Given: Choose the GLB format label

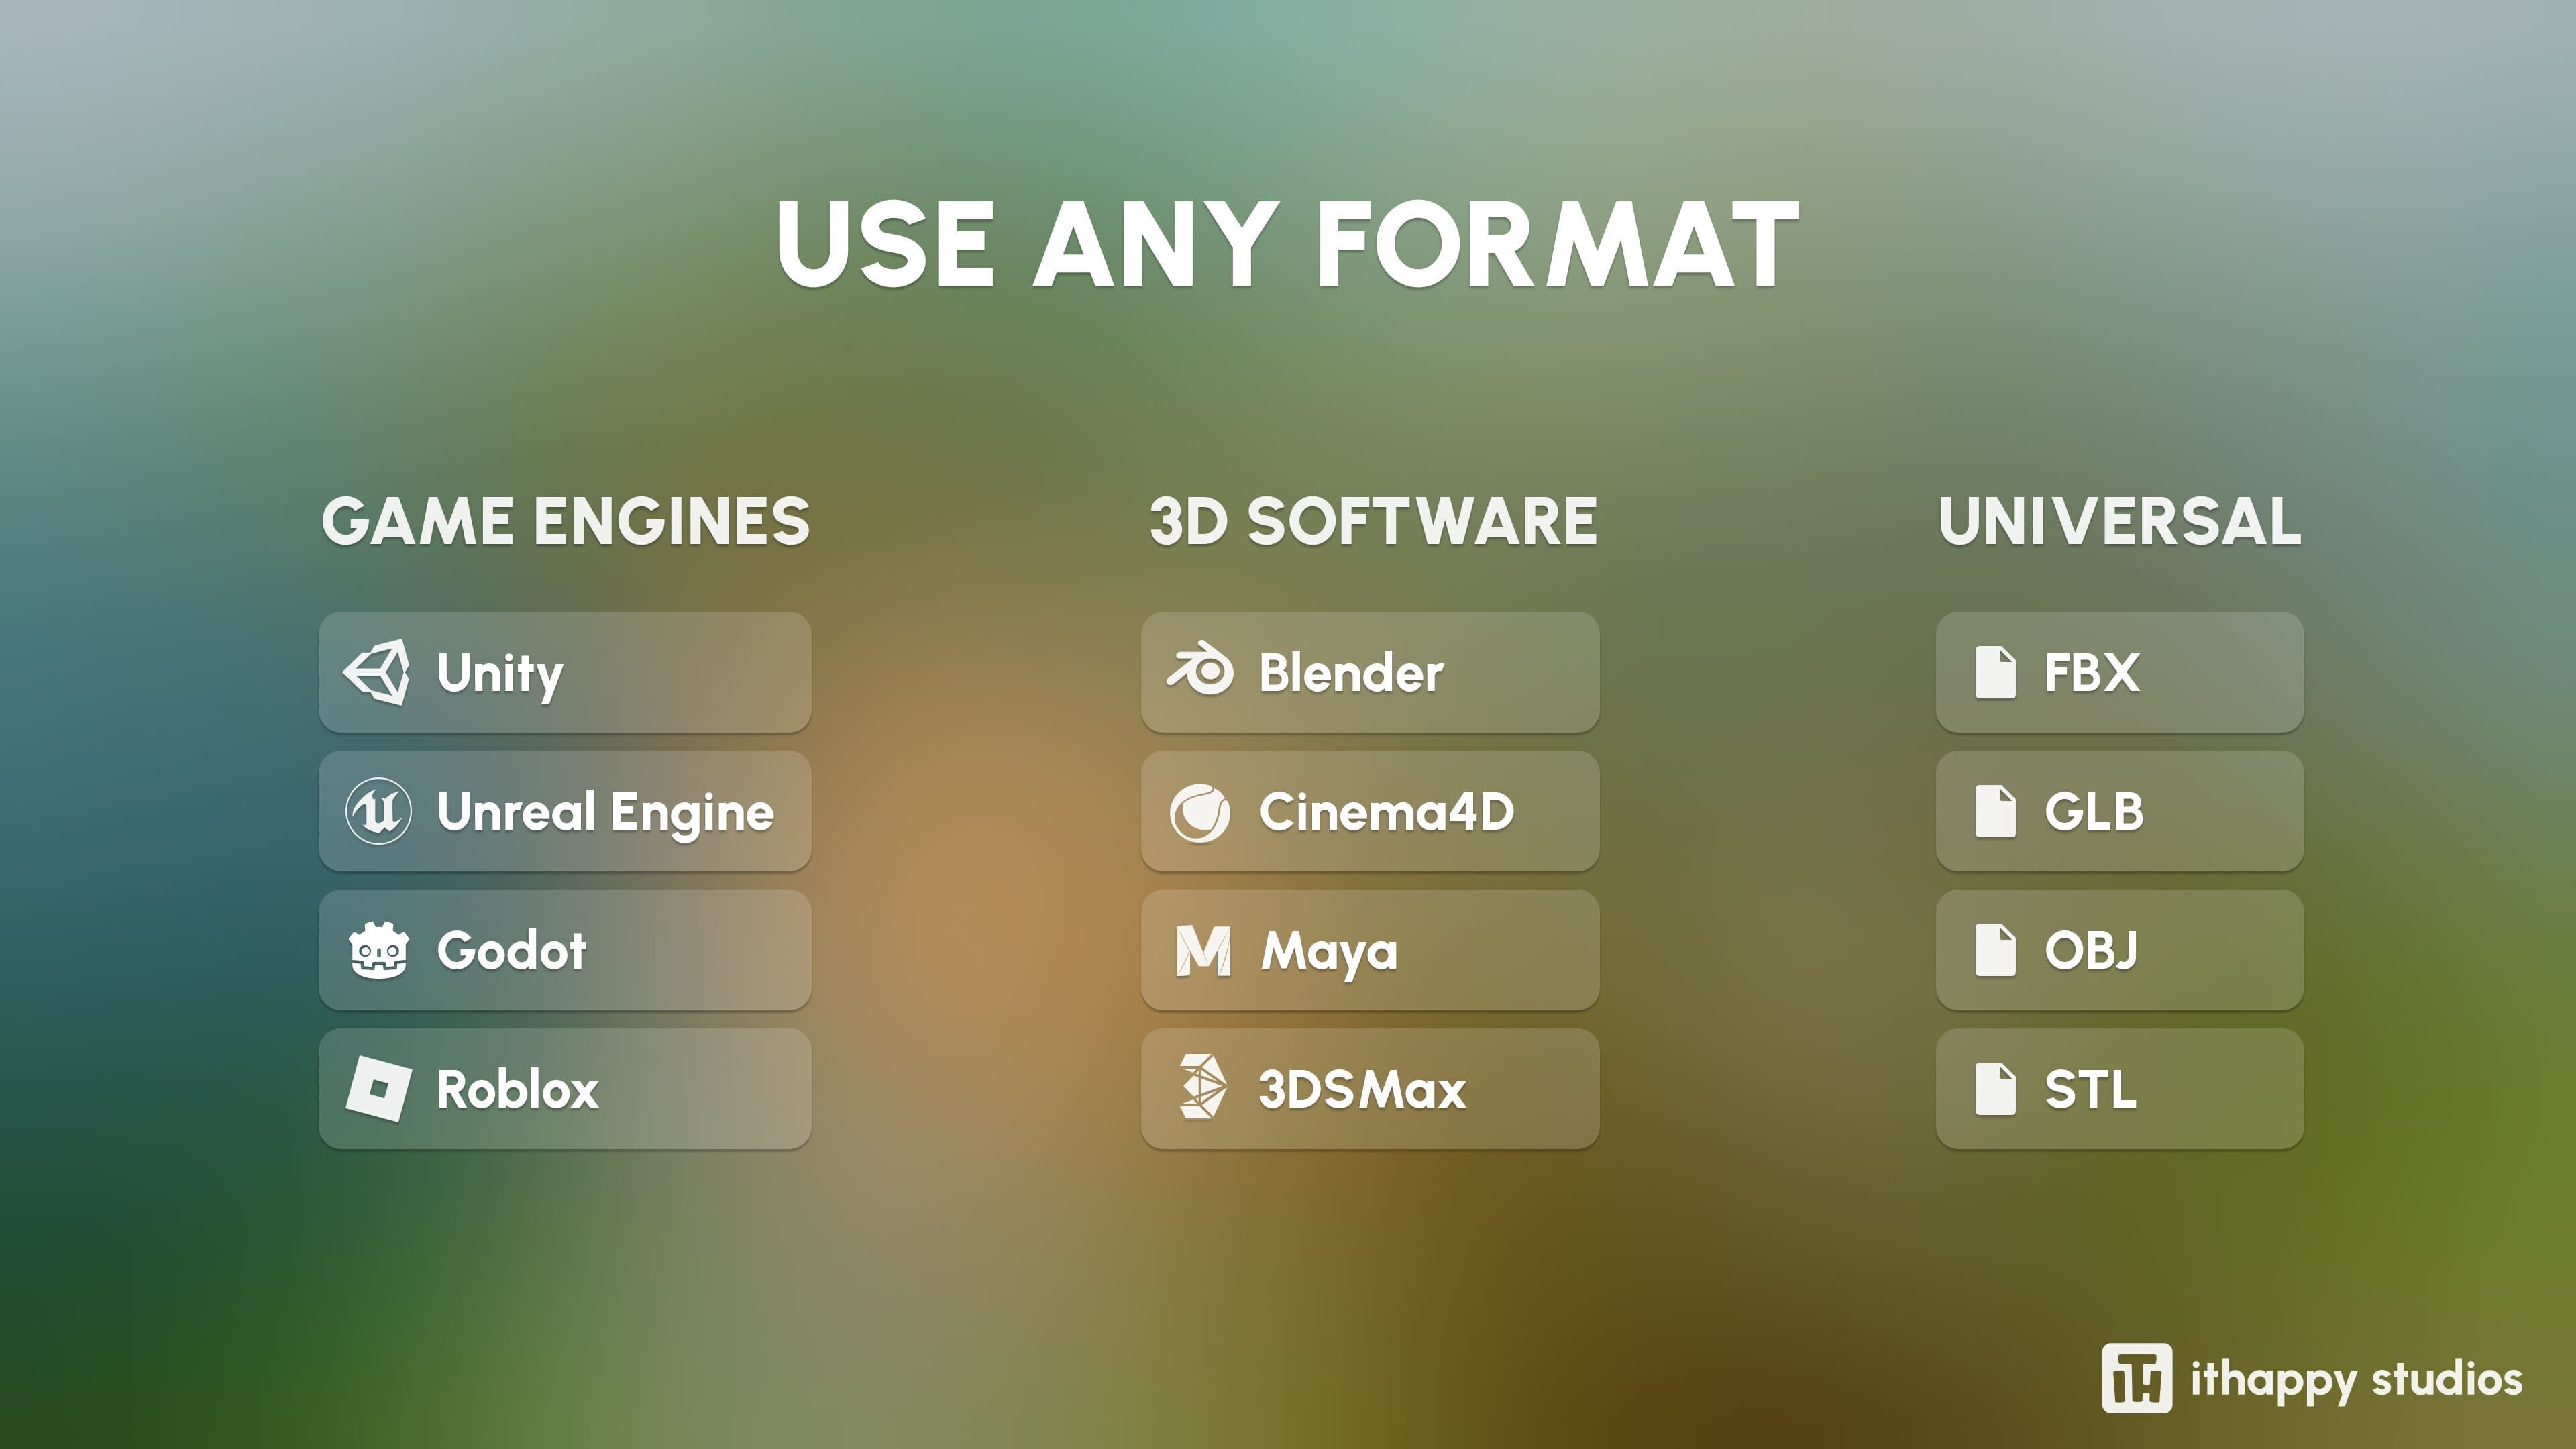Looking at the screenshot, I should 2093,812.
